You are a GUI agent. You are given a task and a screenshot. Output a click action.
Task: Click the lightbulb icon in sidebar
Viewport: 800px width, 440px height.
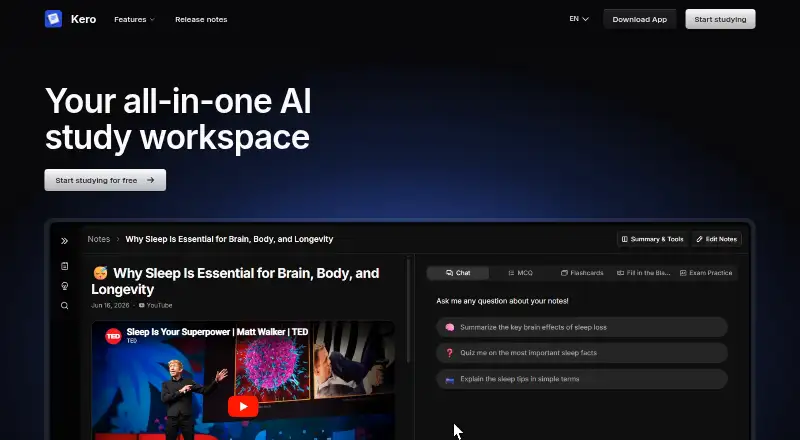64,286
